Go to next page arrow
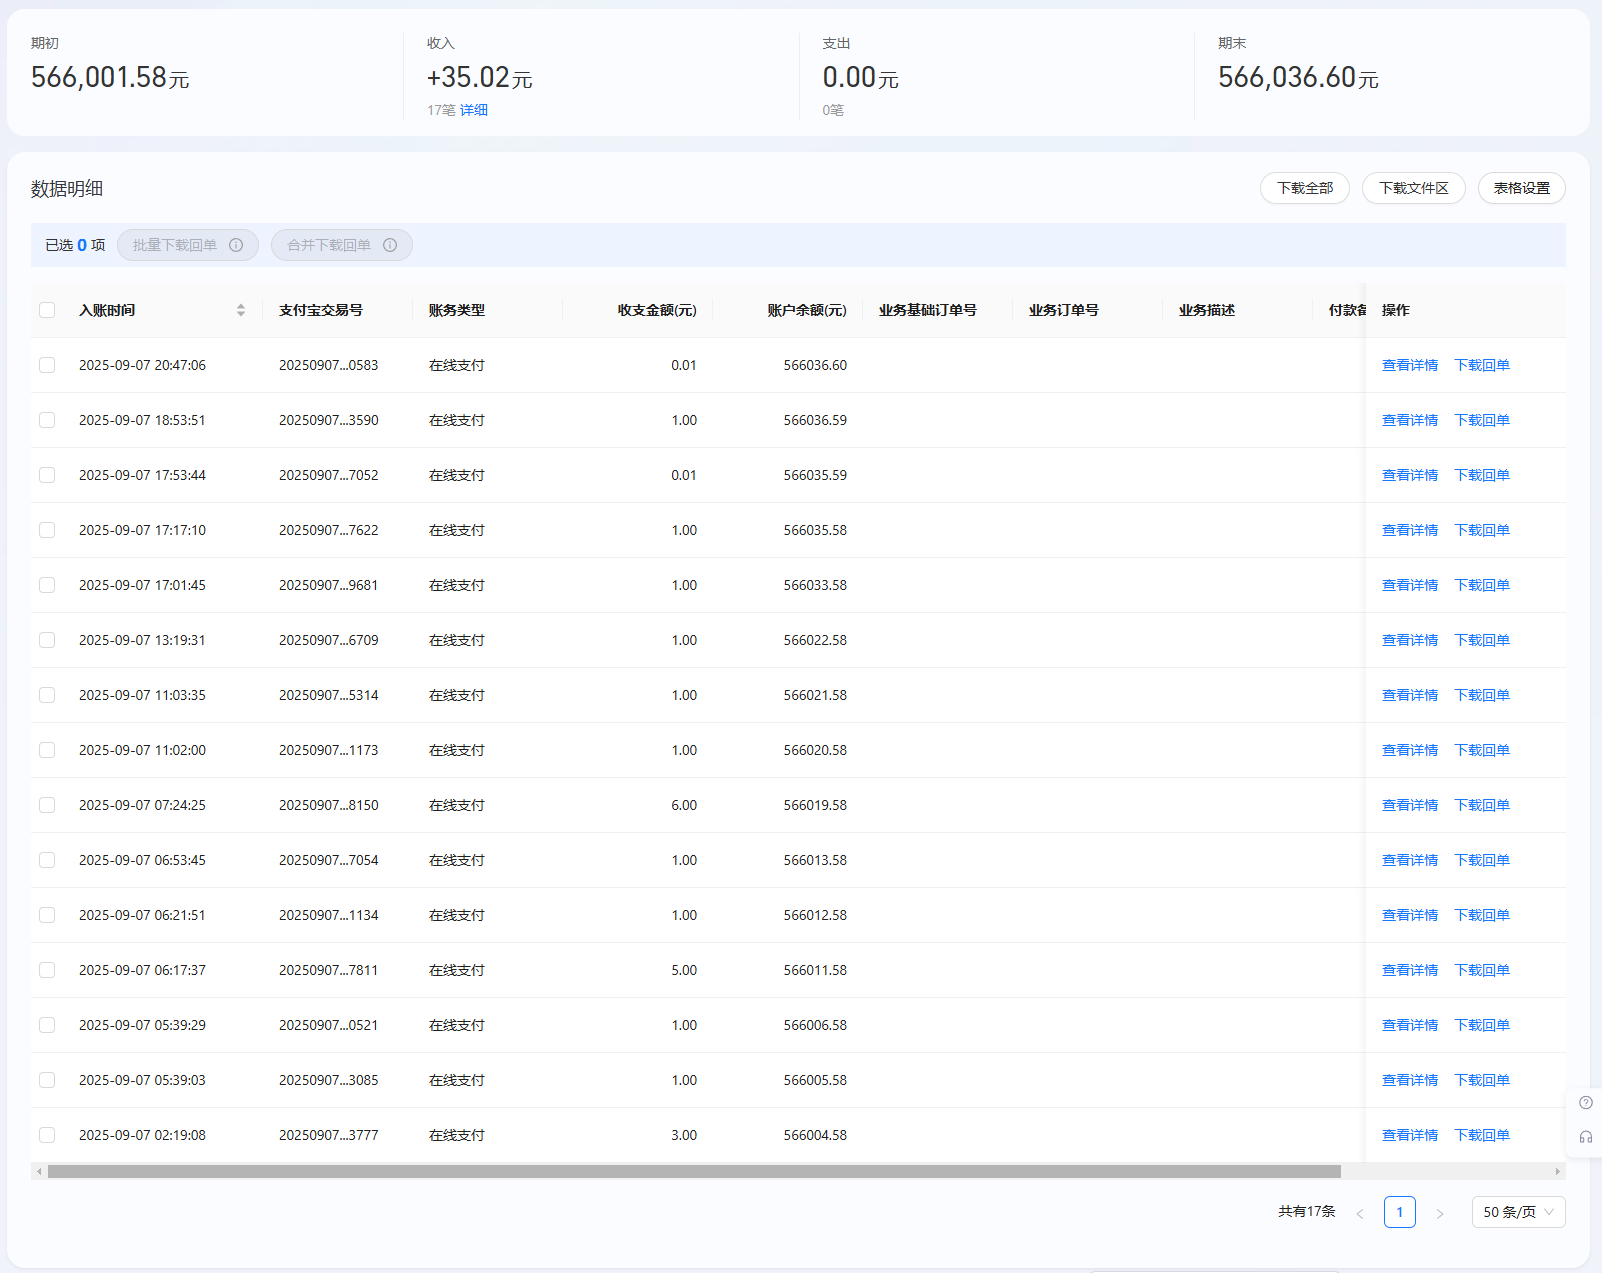The image size is (1602, 1273). (1440, 1213)
